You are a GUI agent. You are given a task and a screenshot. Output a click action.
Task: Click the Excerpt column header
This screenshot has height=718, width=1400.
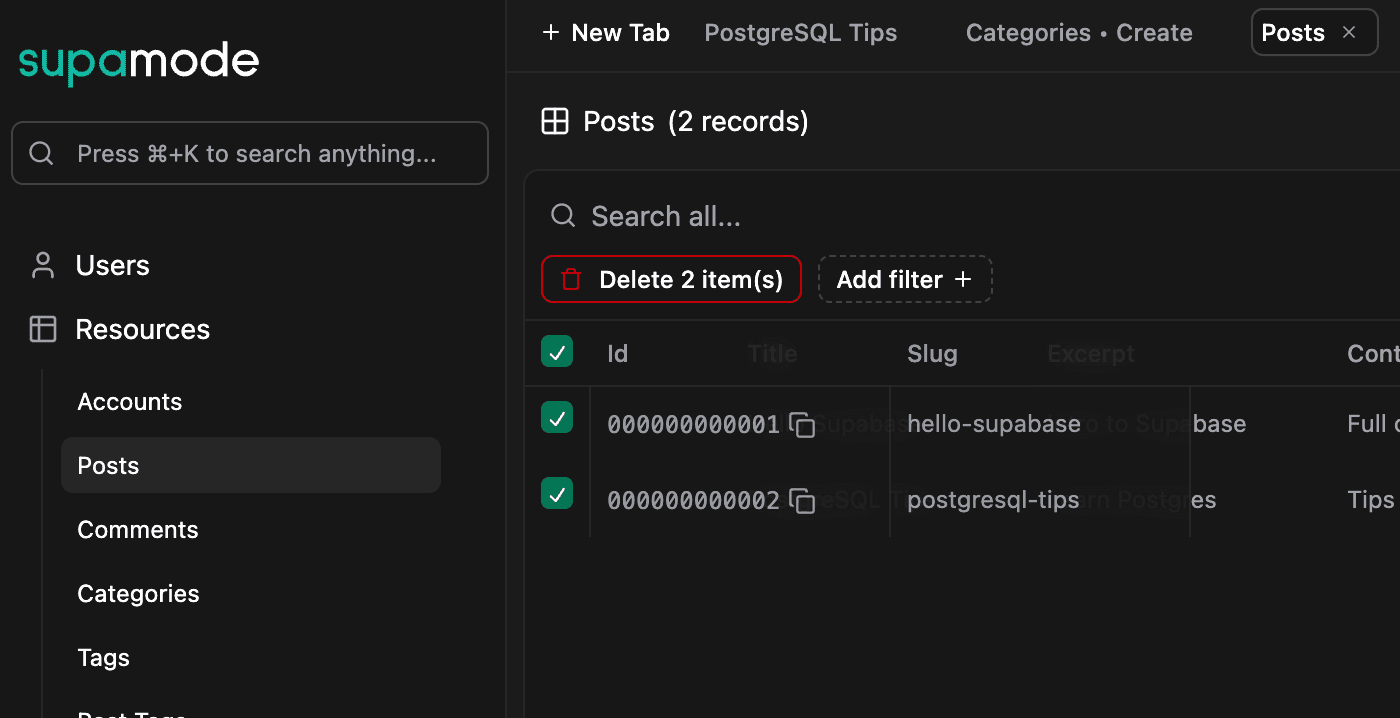pyautogui.click(x=1091, y=353)
